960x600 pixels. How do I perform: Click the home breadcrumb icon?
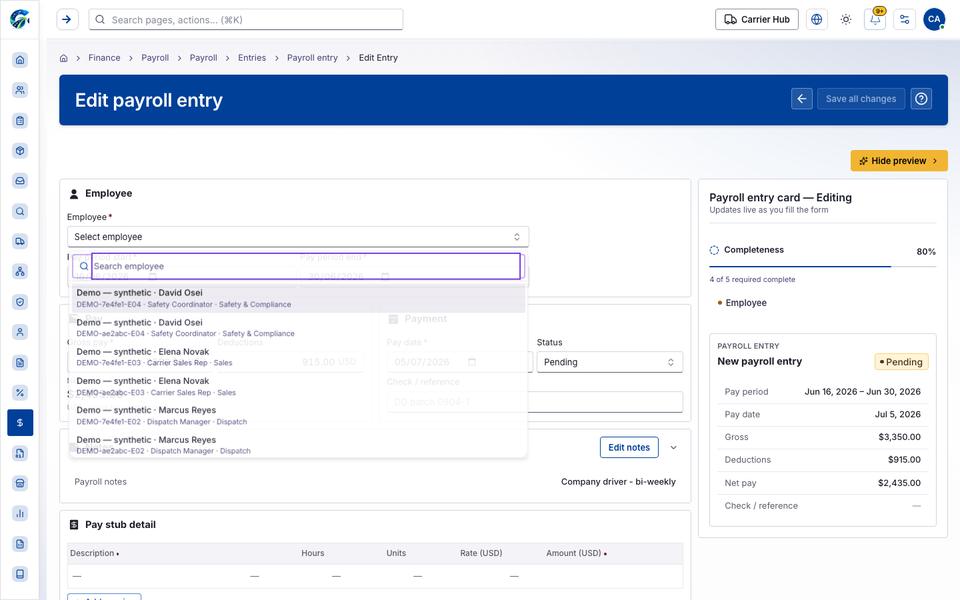click(x=64, y=58)
